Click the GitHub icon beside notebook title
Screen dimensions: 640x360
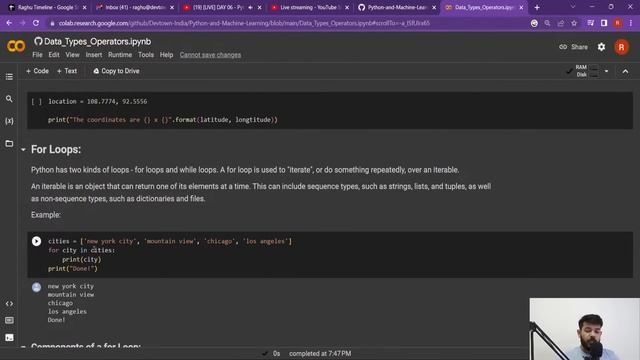[38, 41]
